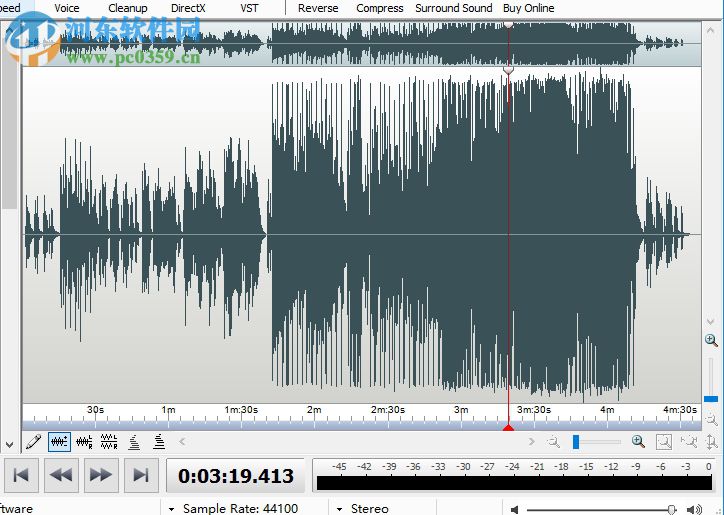Click vertical zoom fit icon
The image size is (724, 515).
(x=712, y=442)
